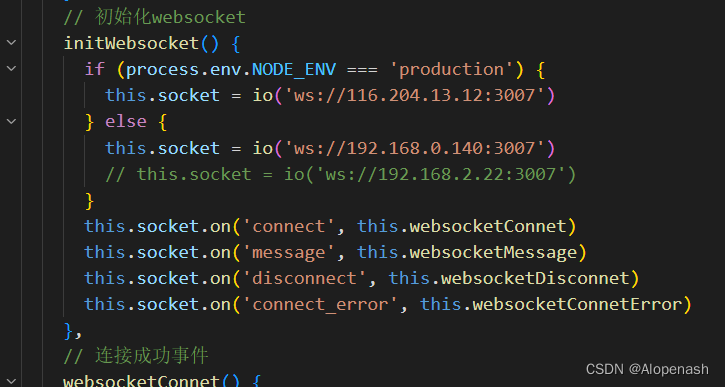The height and width of the screenshot is (387, 725).
Task: Click the NODE_ENV property
Action: pos(294,69)
